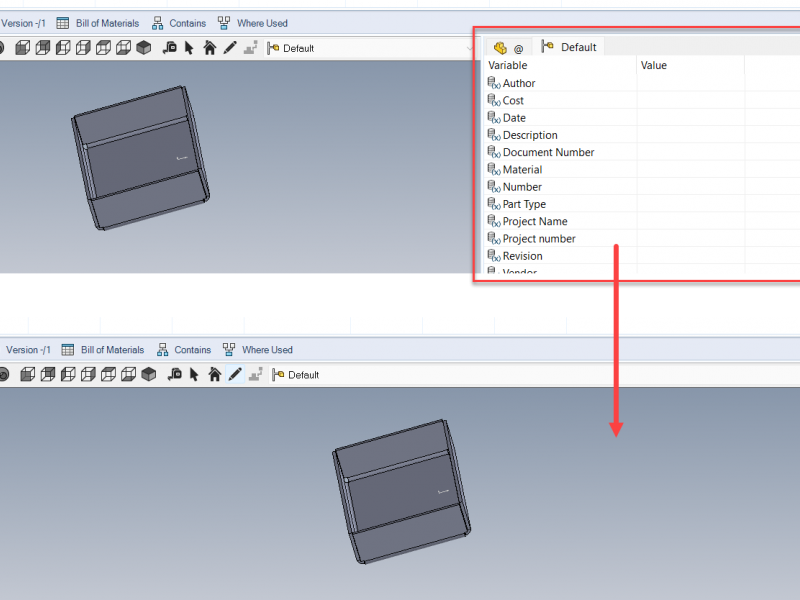Click the Variable column header
The height and width of the screenshot is (600, 800).
(508, 65)
